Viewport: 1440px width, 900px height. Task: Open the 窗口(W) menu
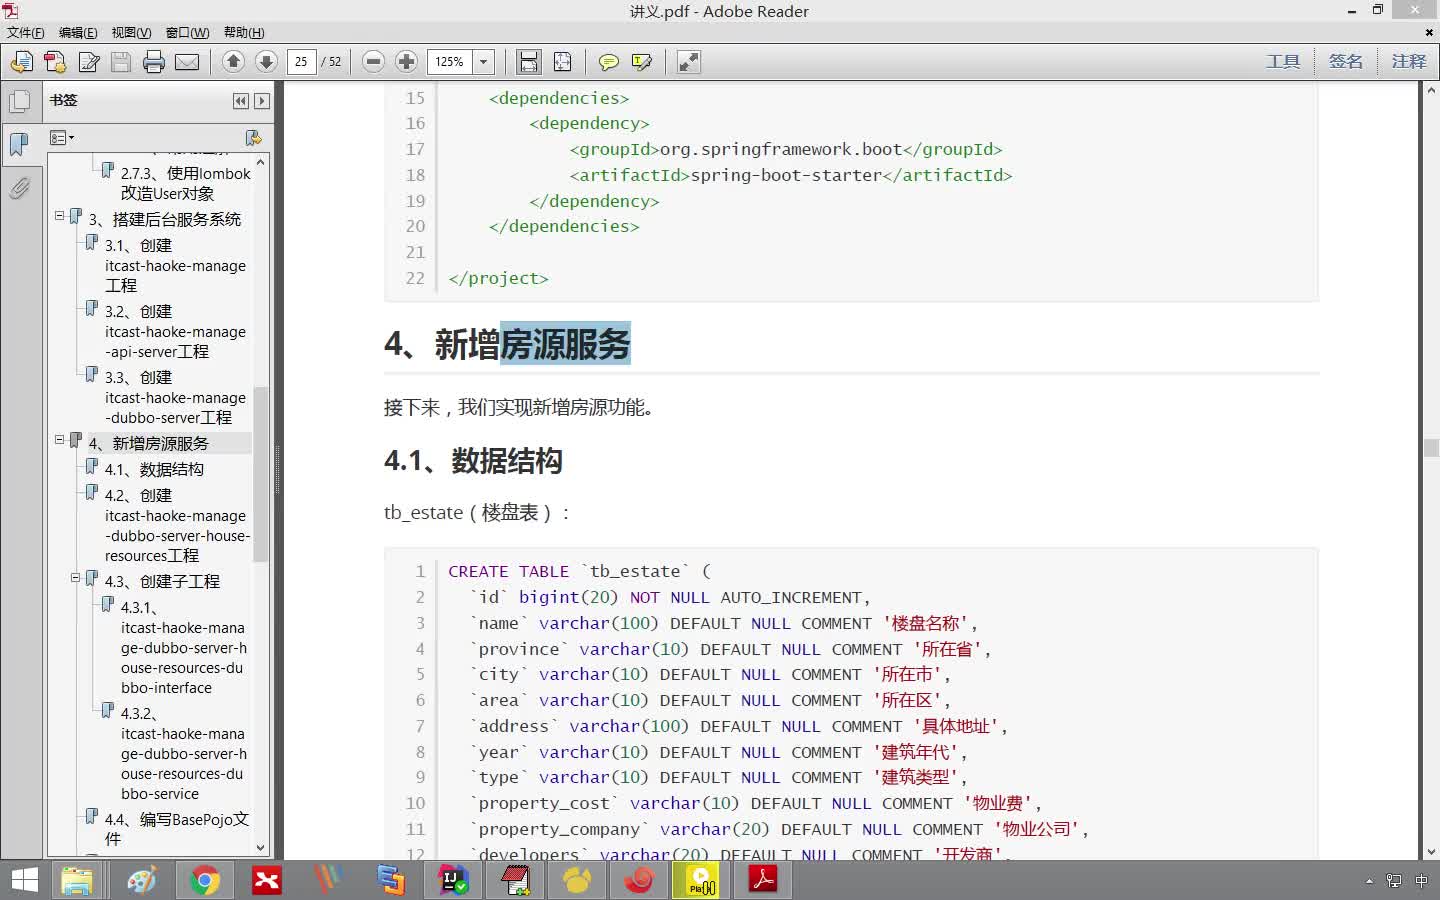(187, 32)
